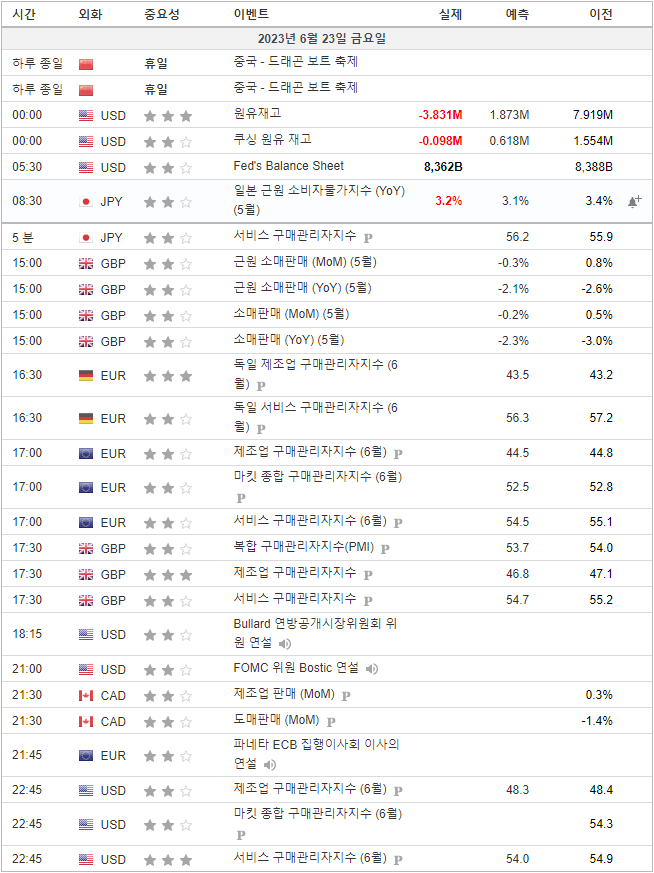The width and height of the screenshot is (654, 873).
Task: Click speaker icon beside FOMC 위원 Bostic 연설
Action: (x=371, y=669)
